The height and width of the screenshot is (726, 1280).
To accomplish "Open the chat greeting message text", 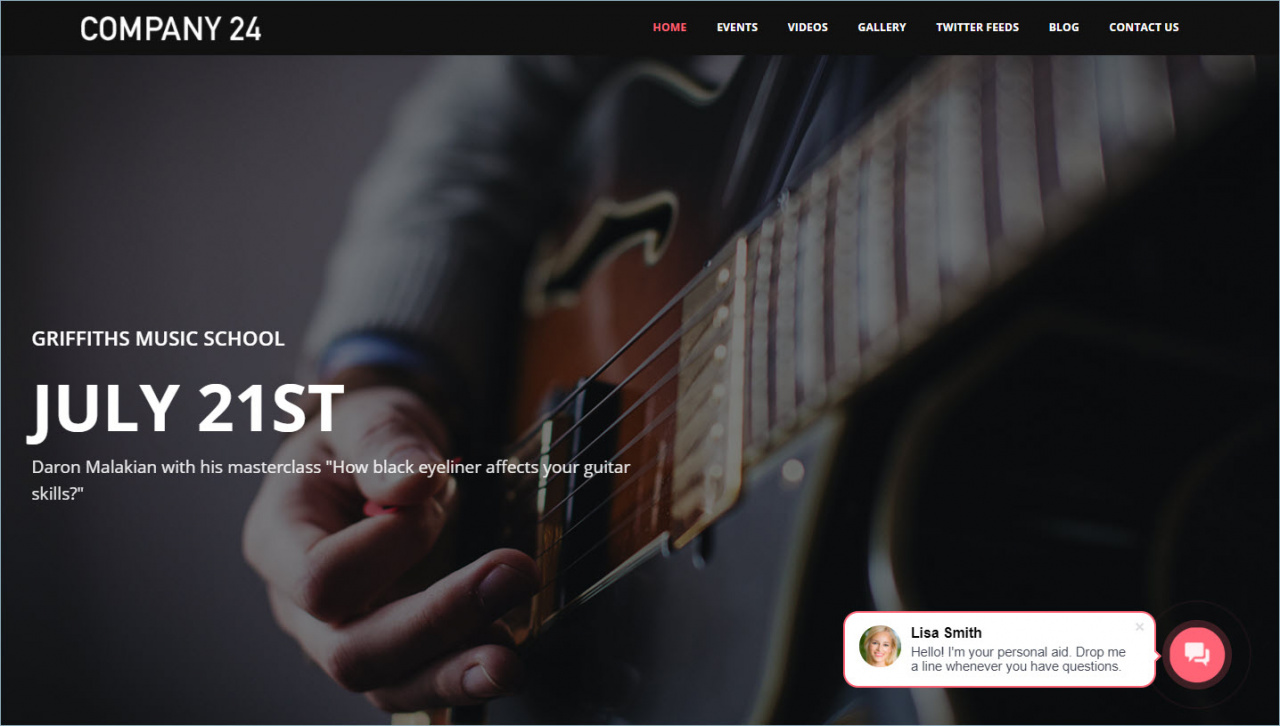I will [x=1018, y=659].
